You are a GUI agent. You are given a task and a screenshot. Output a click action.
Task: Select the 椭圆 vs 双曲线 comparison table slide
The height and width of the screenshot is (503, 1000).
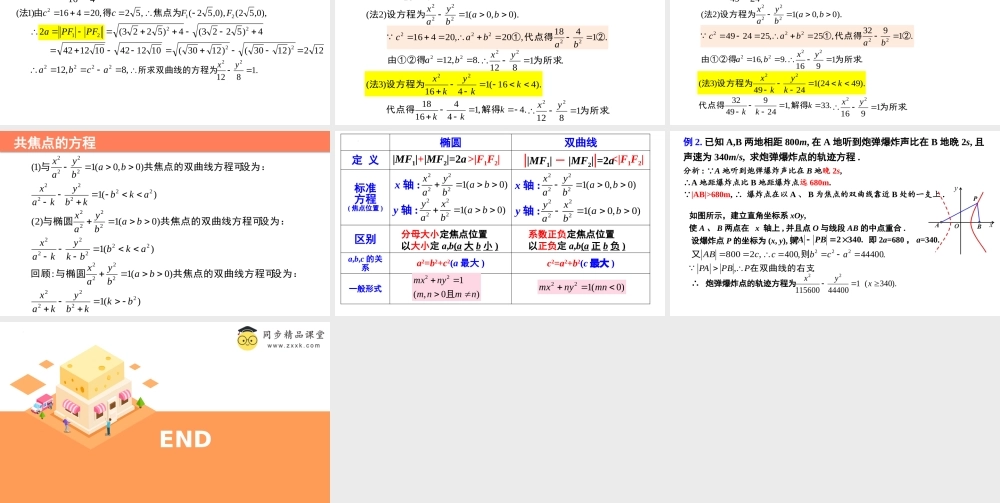point(499,224)
